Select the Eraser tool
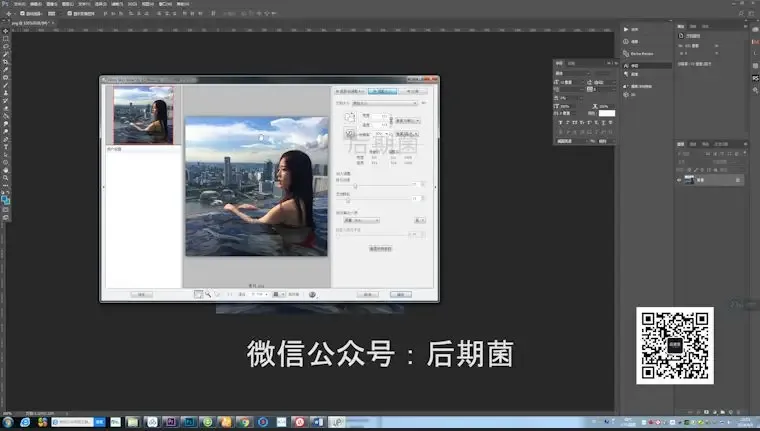 (7, 108)
